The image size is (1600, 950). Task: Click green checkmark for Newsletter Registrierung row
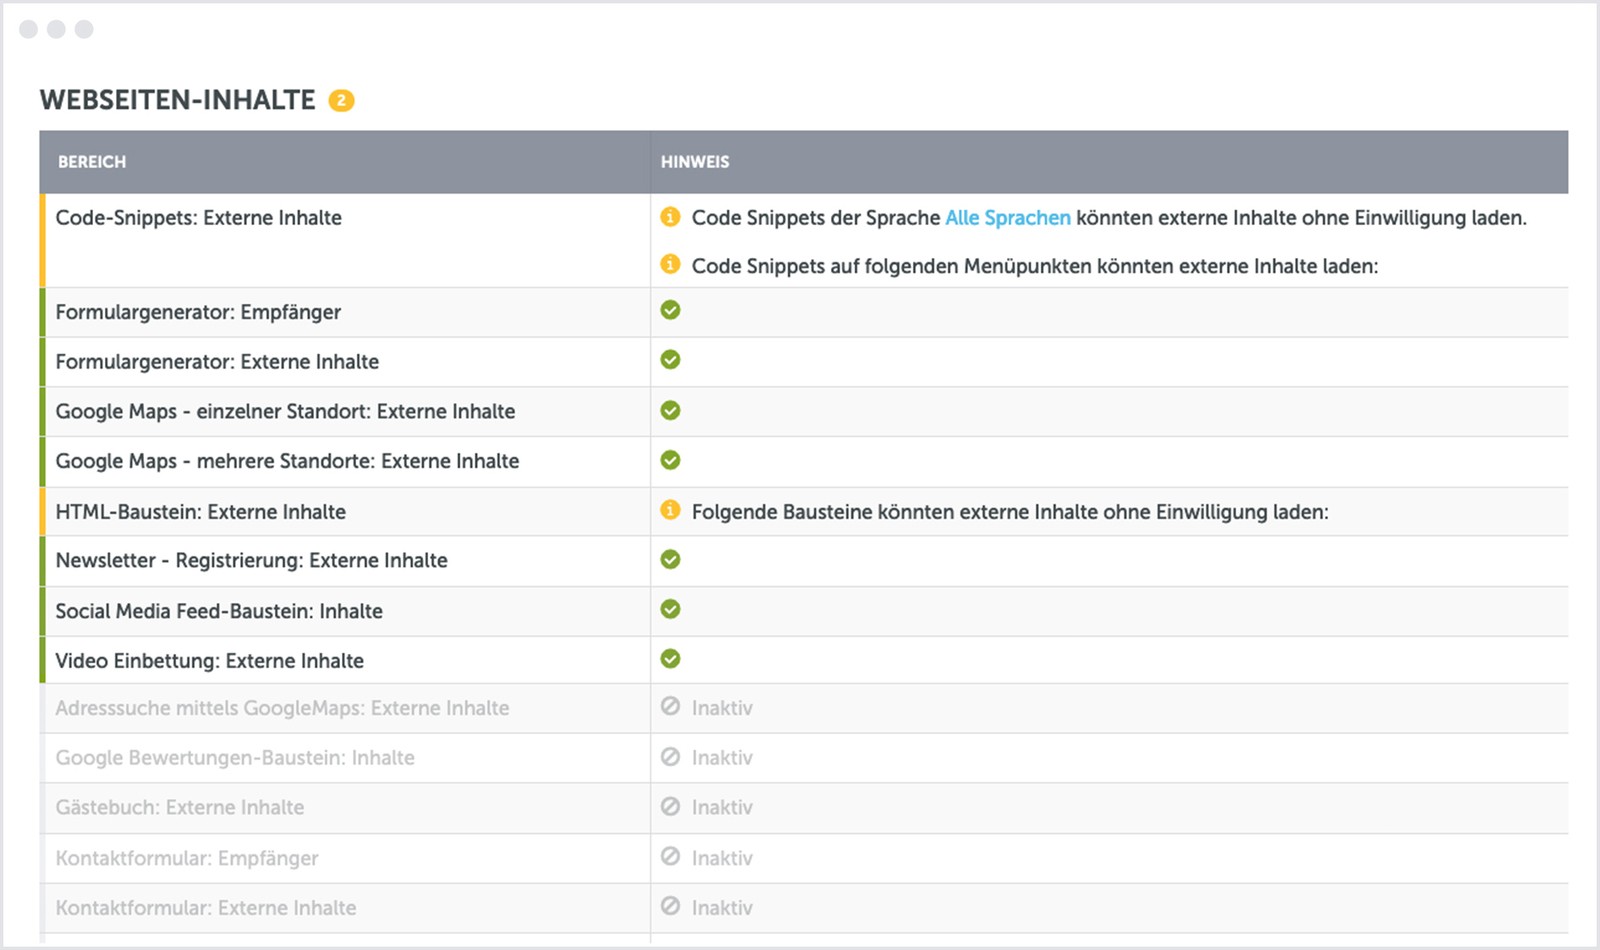670,559
